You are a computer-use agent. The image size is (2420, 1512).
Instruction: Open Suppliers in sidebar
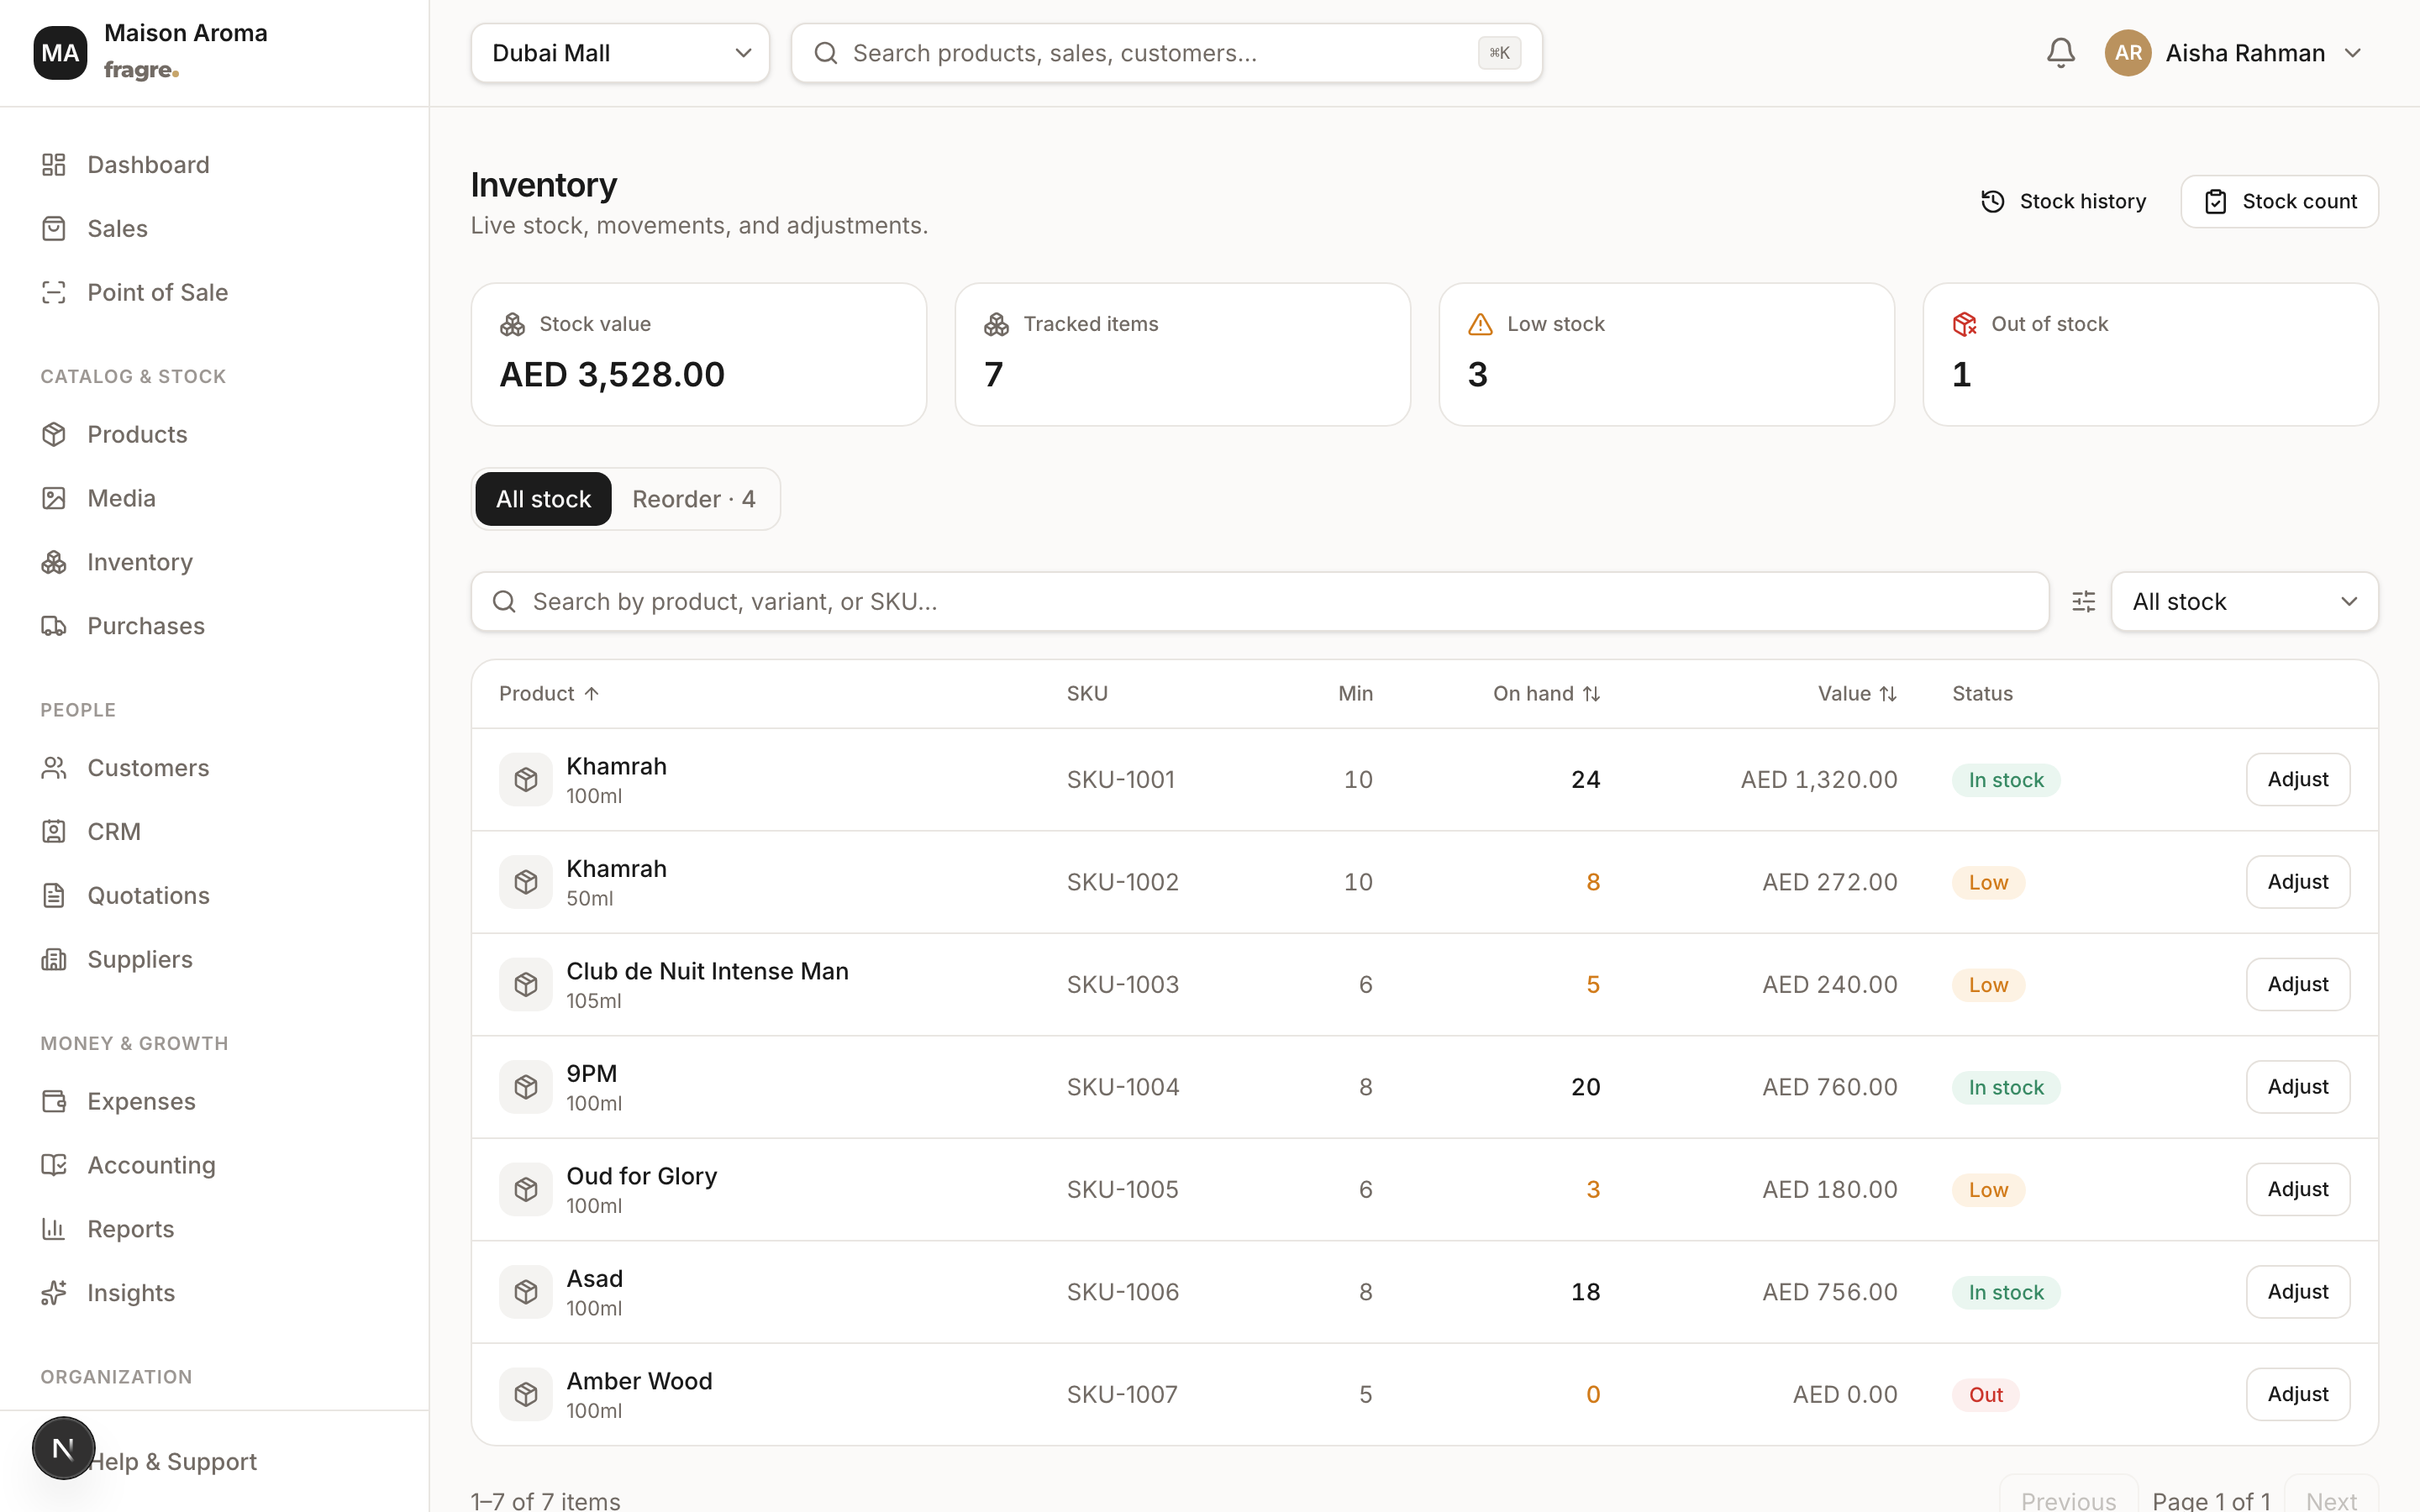(215, 959)
